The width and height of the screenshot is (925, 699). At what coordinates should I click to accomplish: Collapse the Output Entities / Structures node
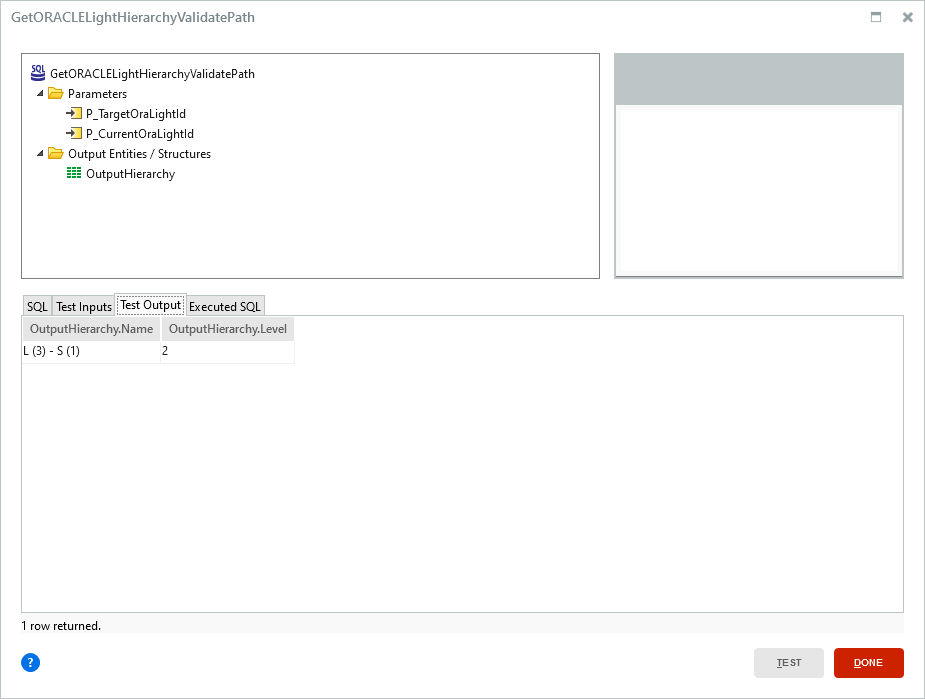(40, 154)
